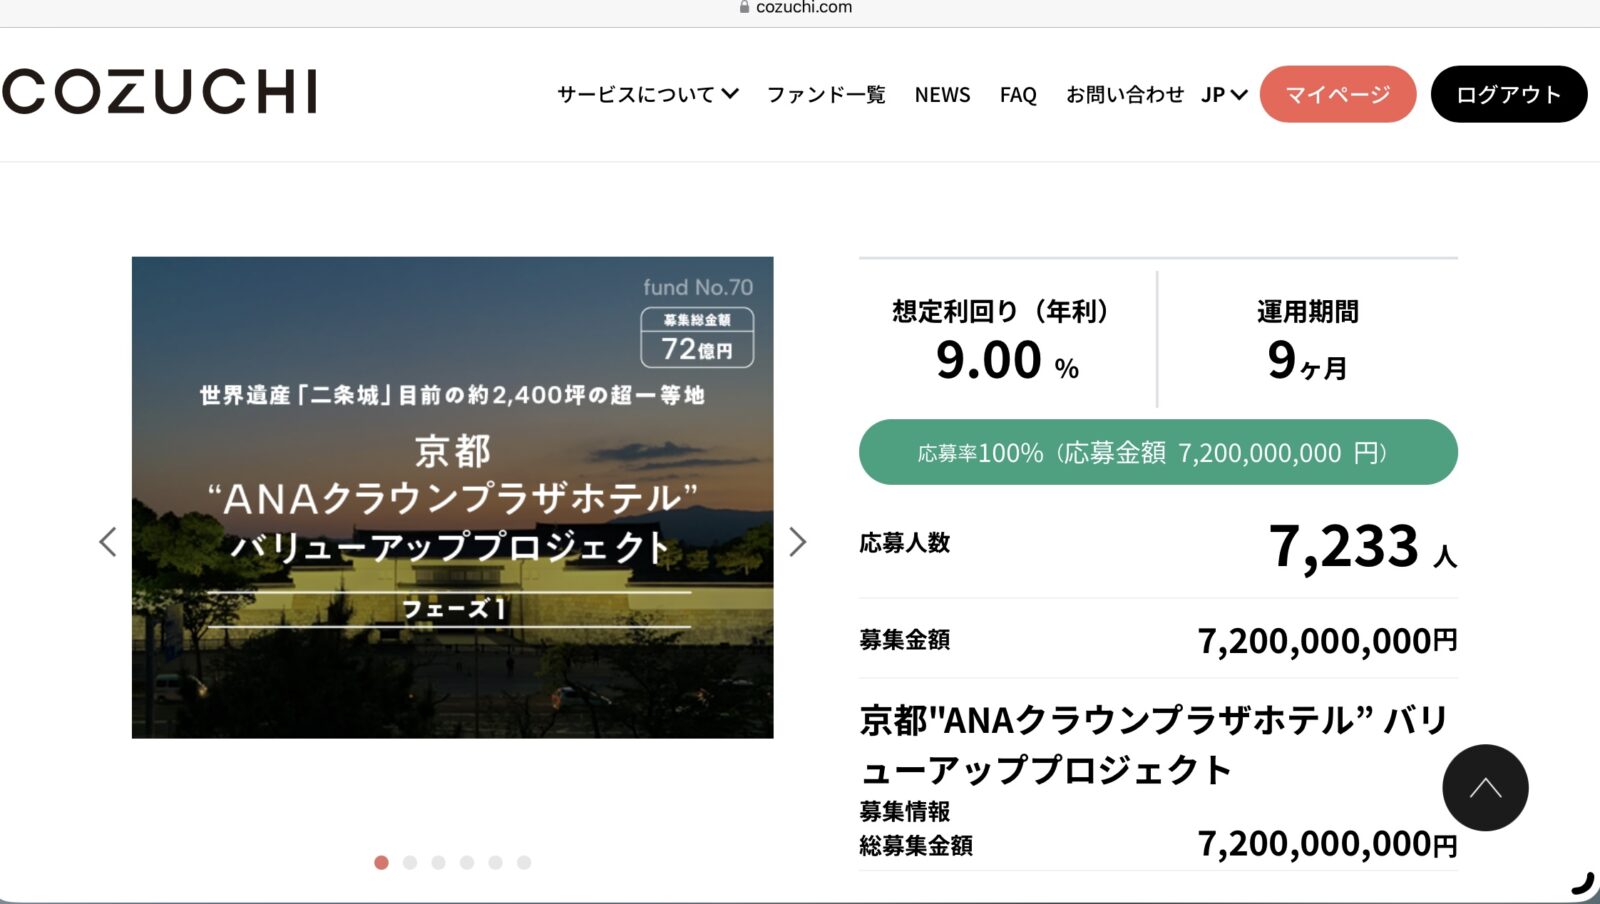Click the COZUCHI logo
Screen dimensions: 1600x904
click(160, 93)
